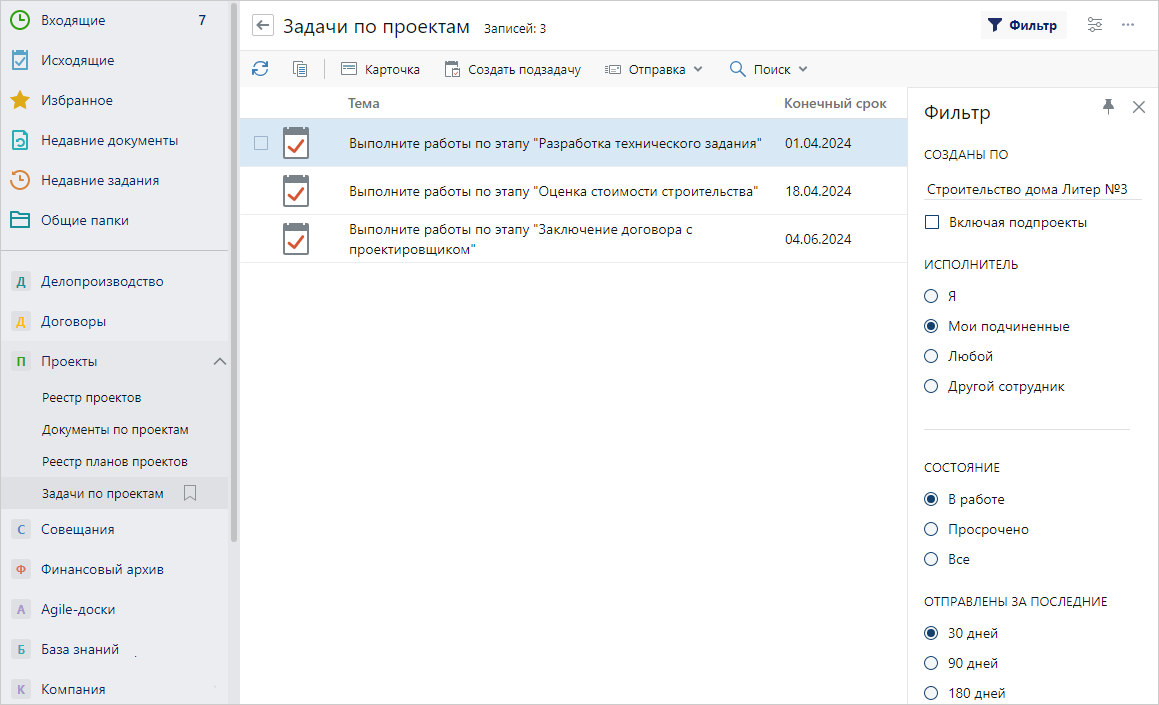This screenshot has height=705, width=1159.
Task: Open the Поиск dropdown menu
Action: tap(768, 69)
